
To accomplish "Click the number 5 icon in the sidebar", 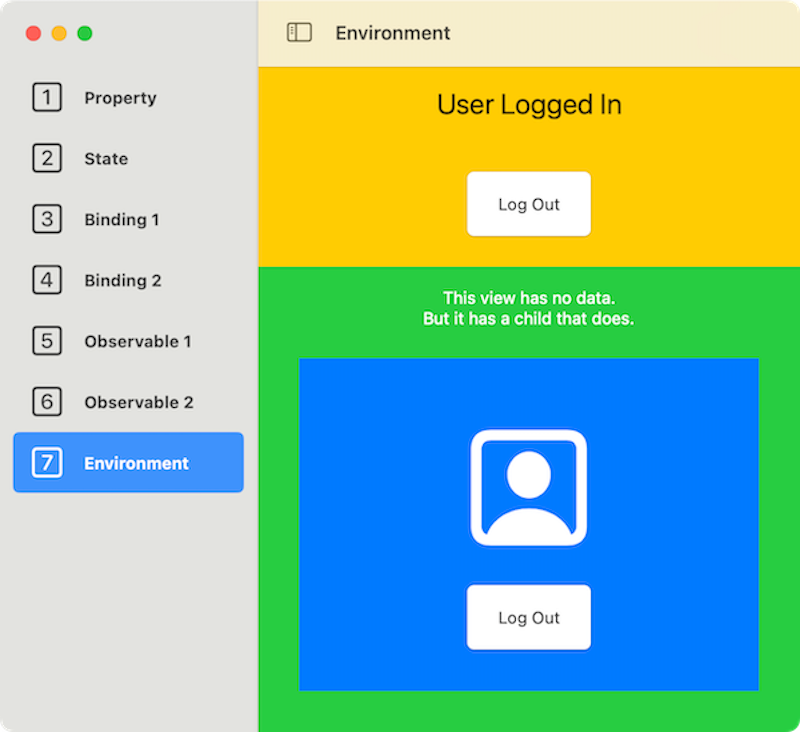I will pyautogui.click(x=47, y=342).
